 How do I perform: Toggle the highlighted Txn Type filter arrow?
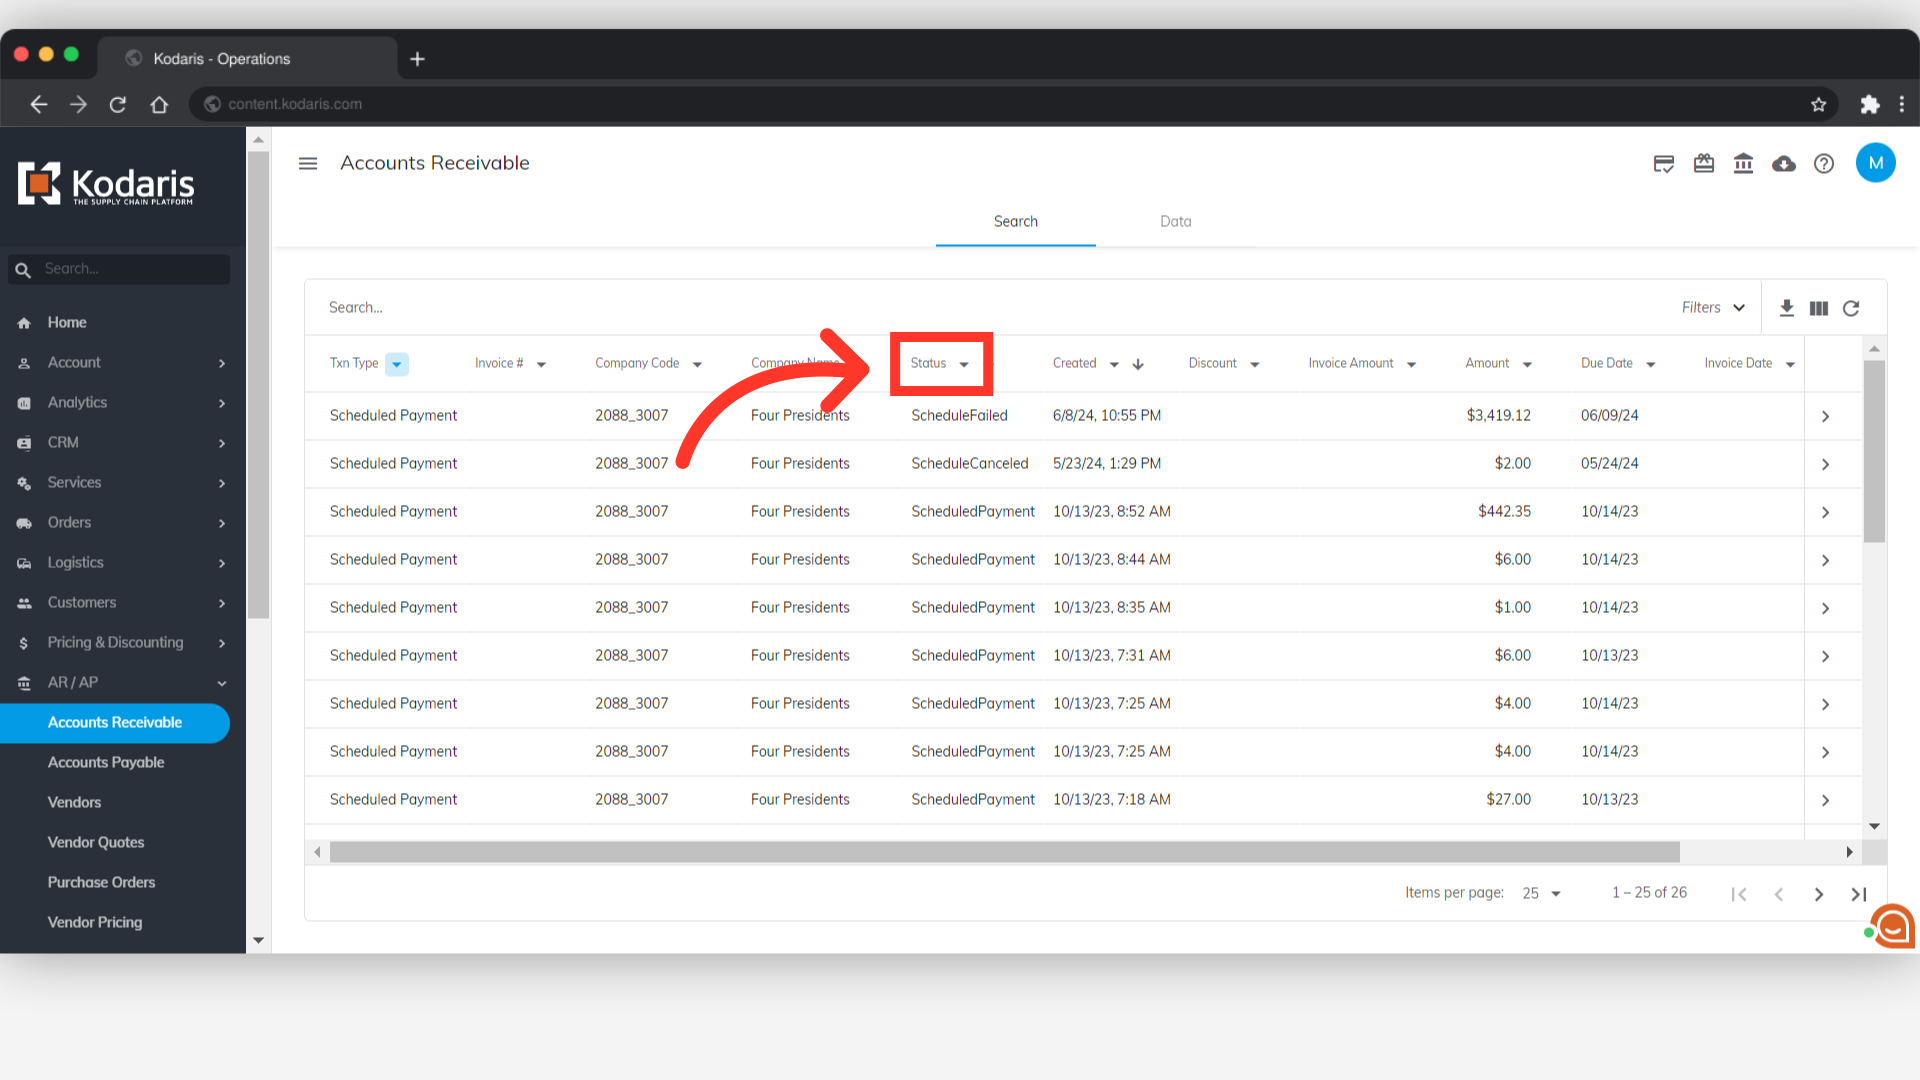point(397,364)
